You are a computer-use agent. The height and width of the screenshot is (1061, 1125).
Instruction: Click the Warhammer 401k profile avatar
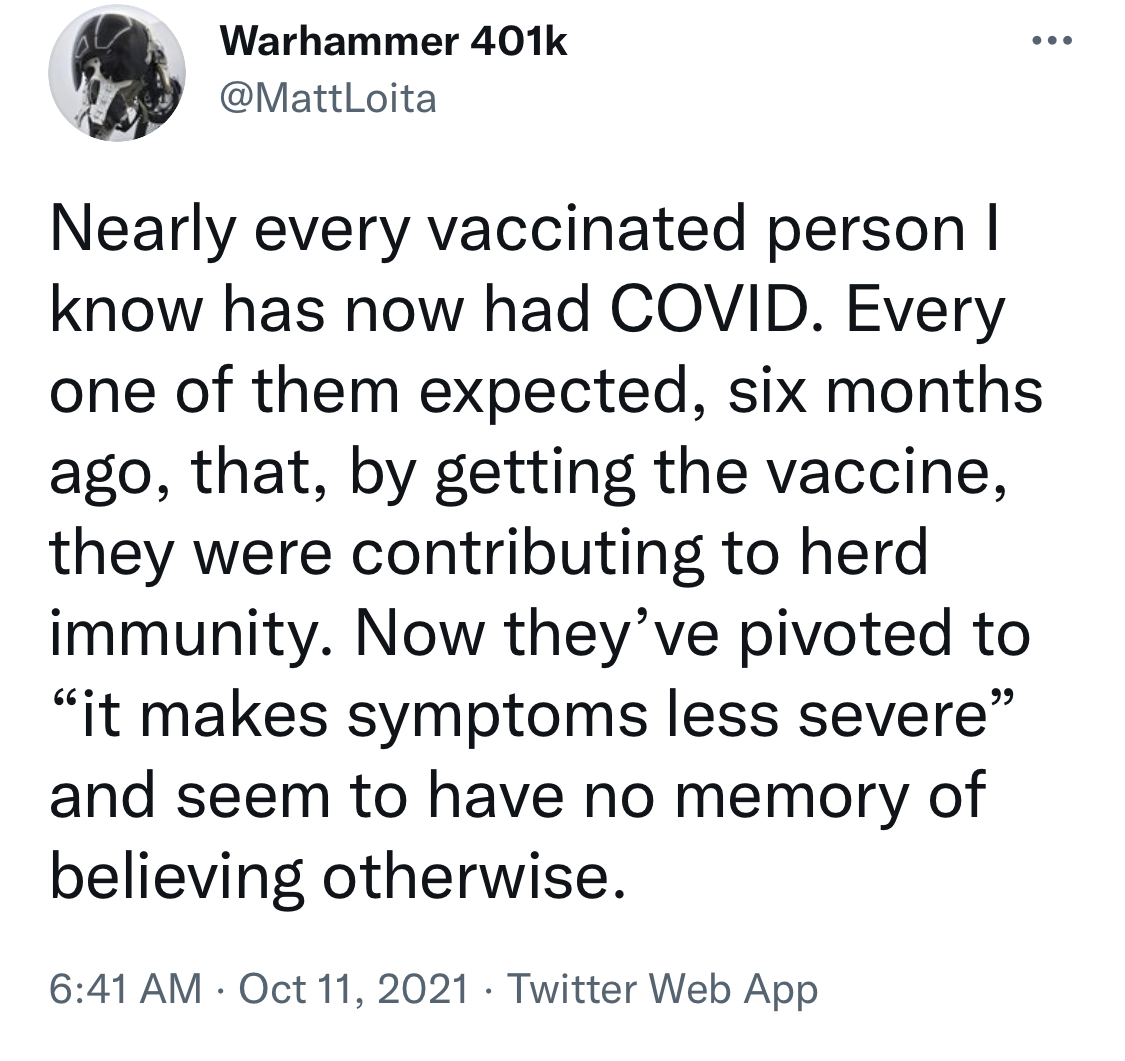tap(117, 78)
